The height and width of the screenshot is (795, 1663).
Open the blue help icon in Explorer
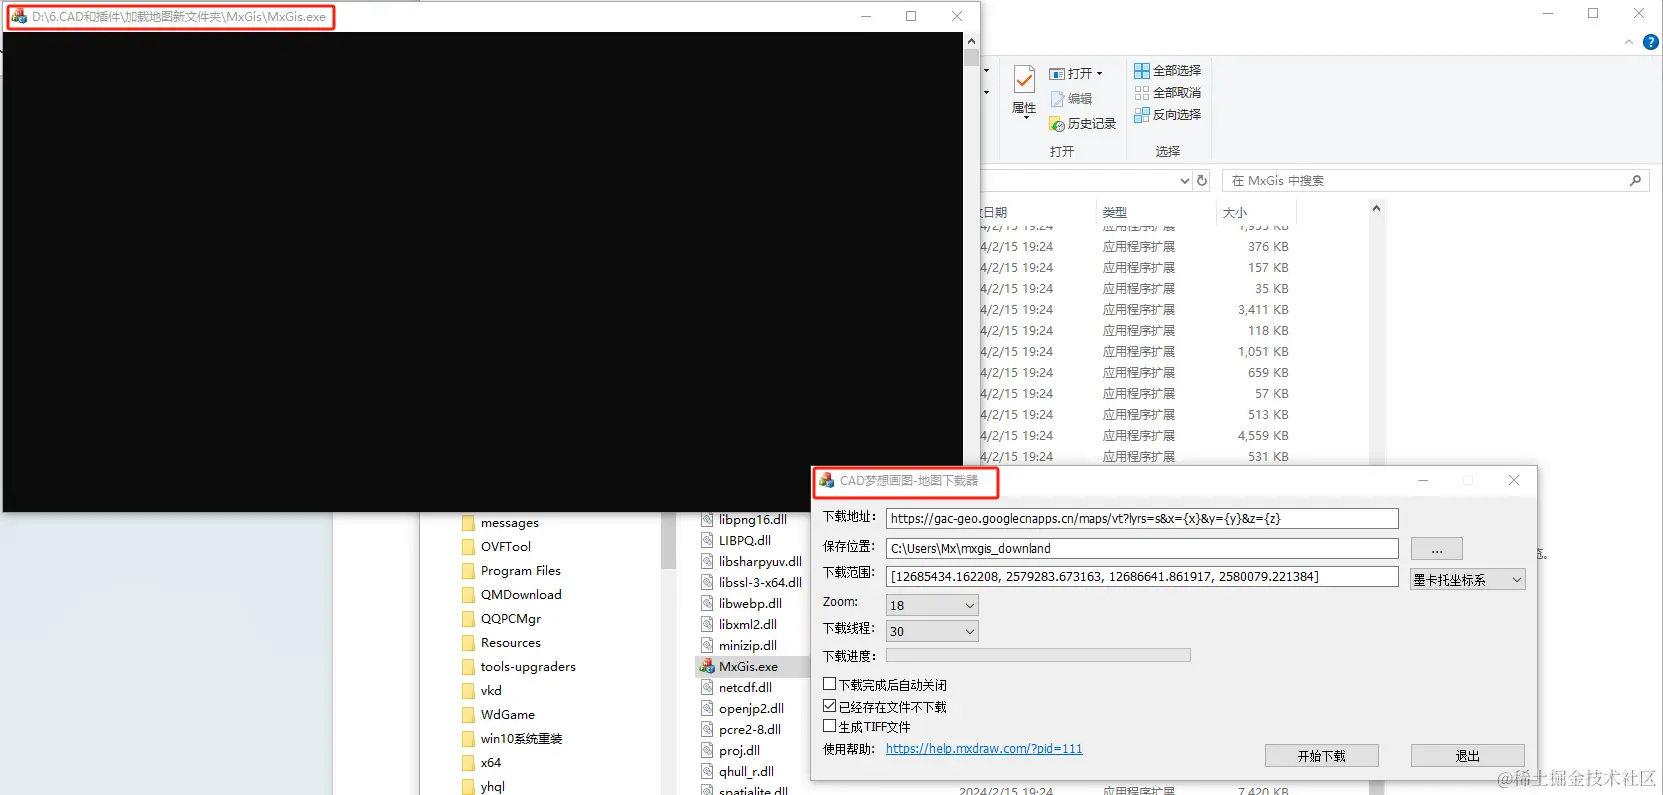[x=1651, y=42]
